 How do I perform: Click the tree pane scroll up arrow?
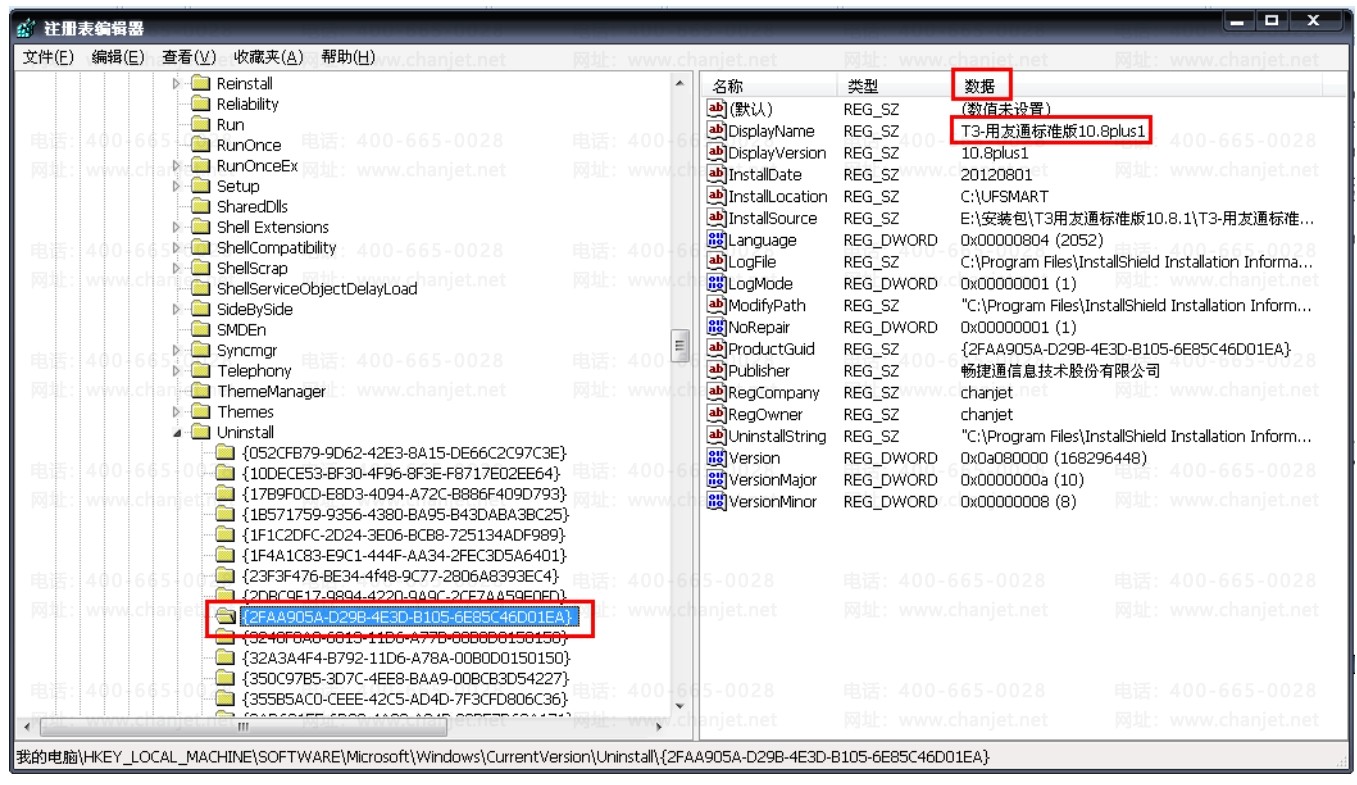click(680, 84)
